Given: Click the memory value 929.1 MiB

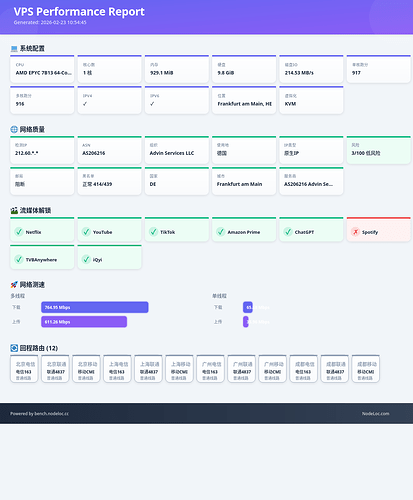Looking at the screenshot, I should tap(161, 73).
